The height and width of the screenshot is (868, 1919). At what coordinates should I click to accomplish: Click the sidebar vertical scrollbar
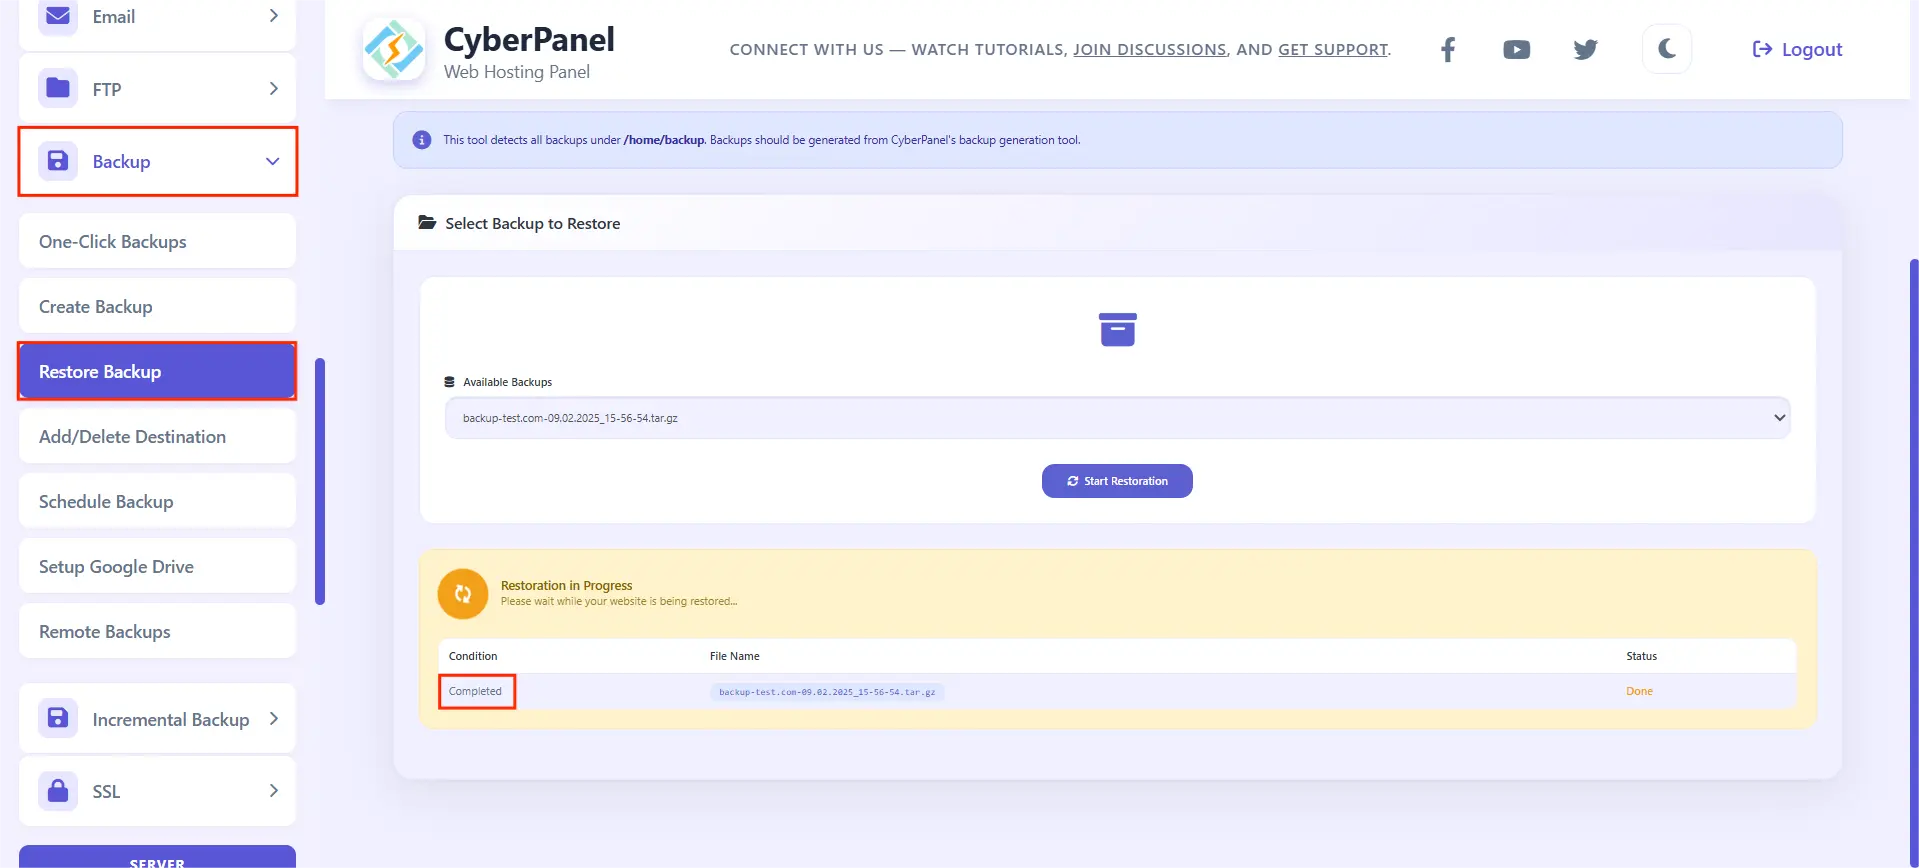tap(320, 481)
